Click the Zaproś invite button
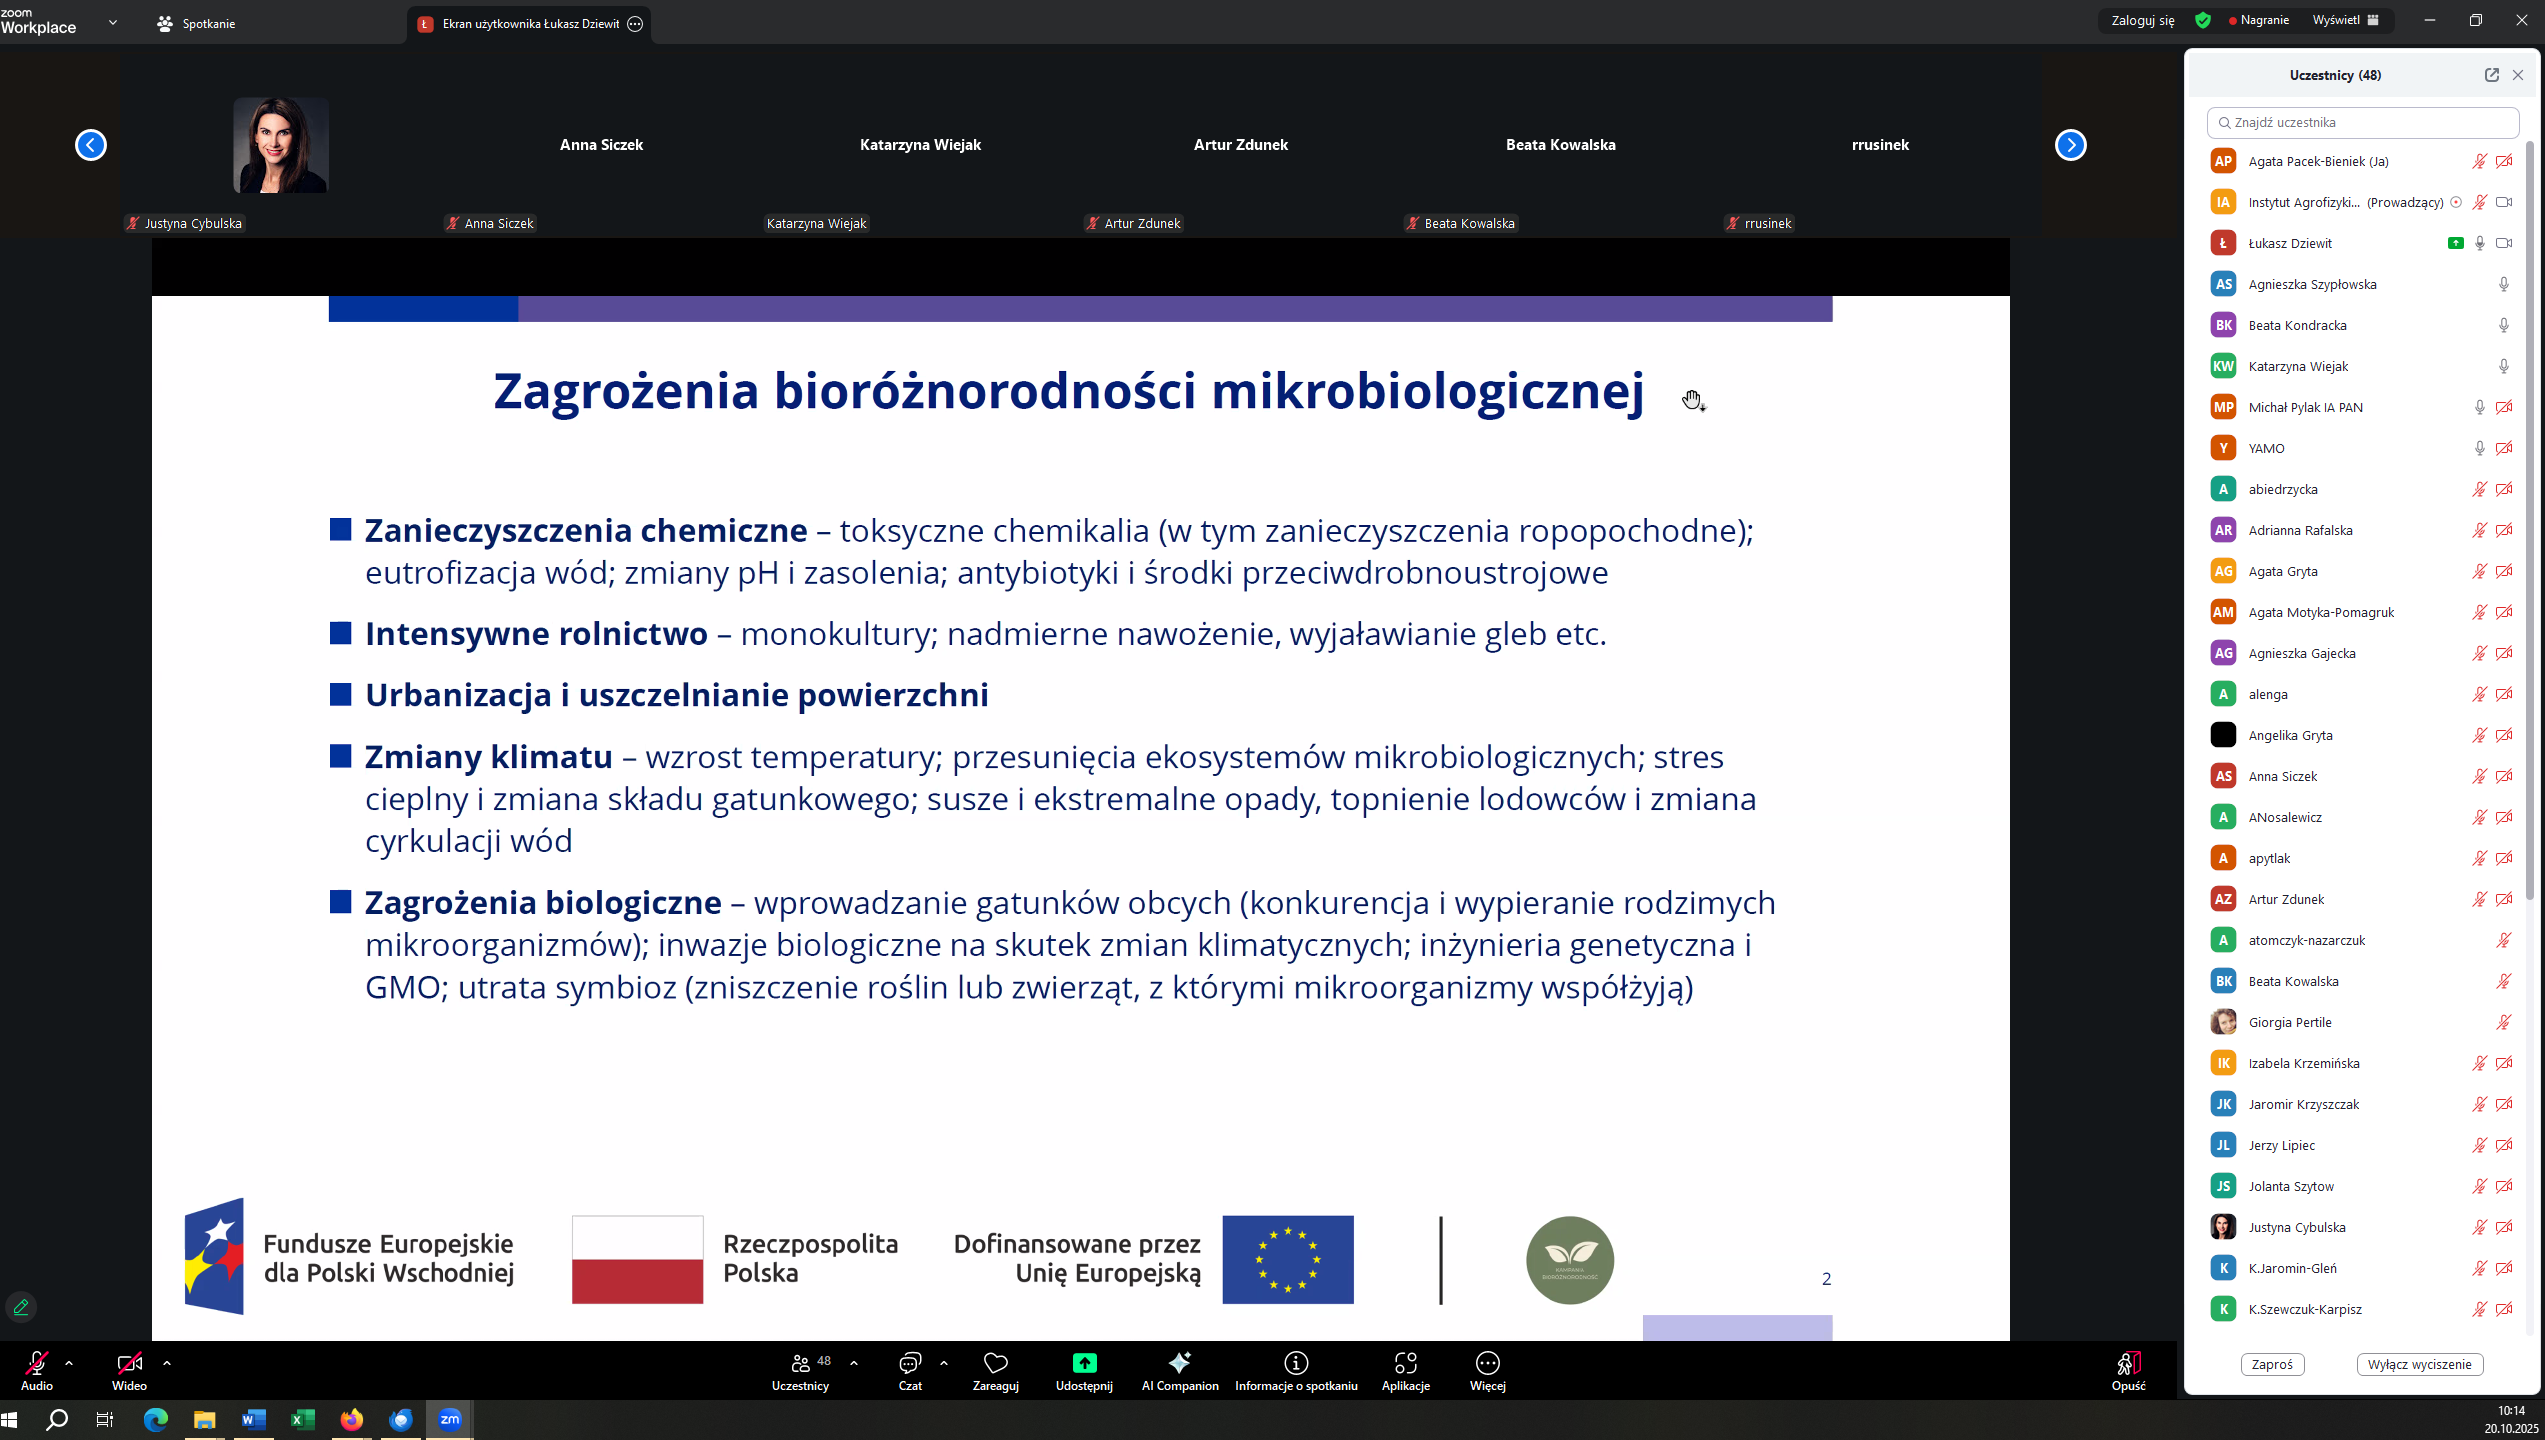The width and height of the screenshot is (2545, 1440). tap(2272, 1364)
